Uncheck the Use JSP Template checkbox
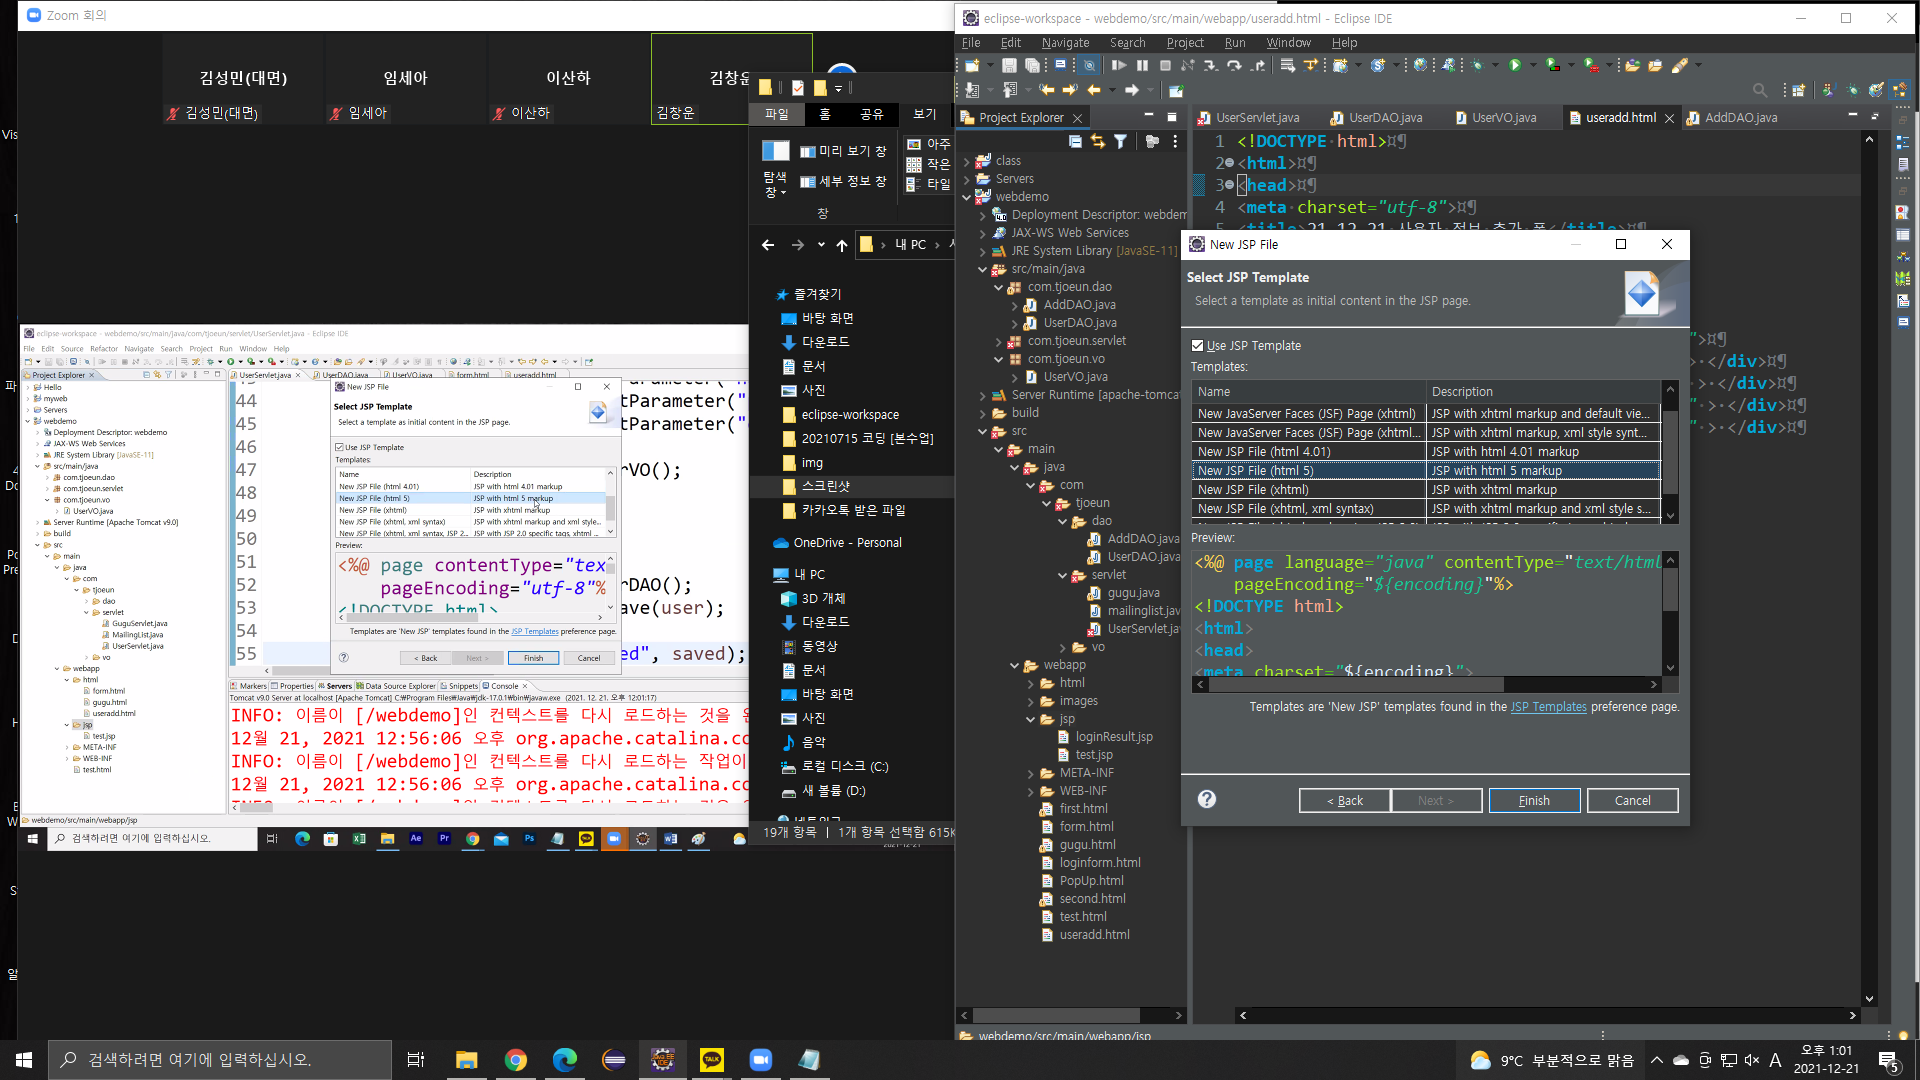Viewport: 1920px width, 1080px height. click(x=1198, y=346)
